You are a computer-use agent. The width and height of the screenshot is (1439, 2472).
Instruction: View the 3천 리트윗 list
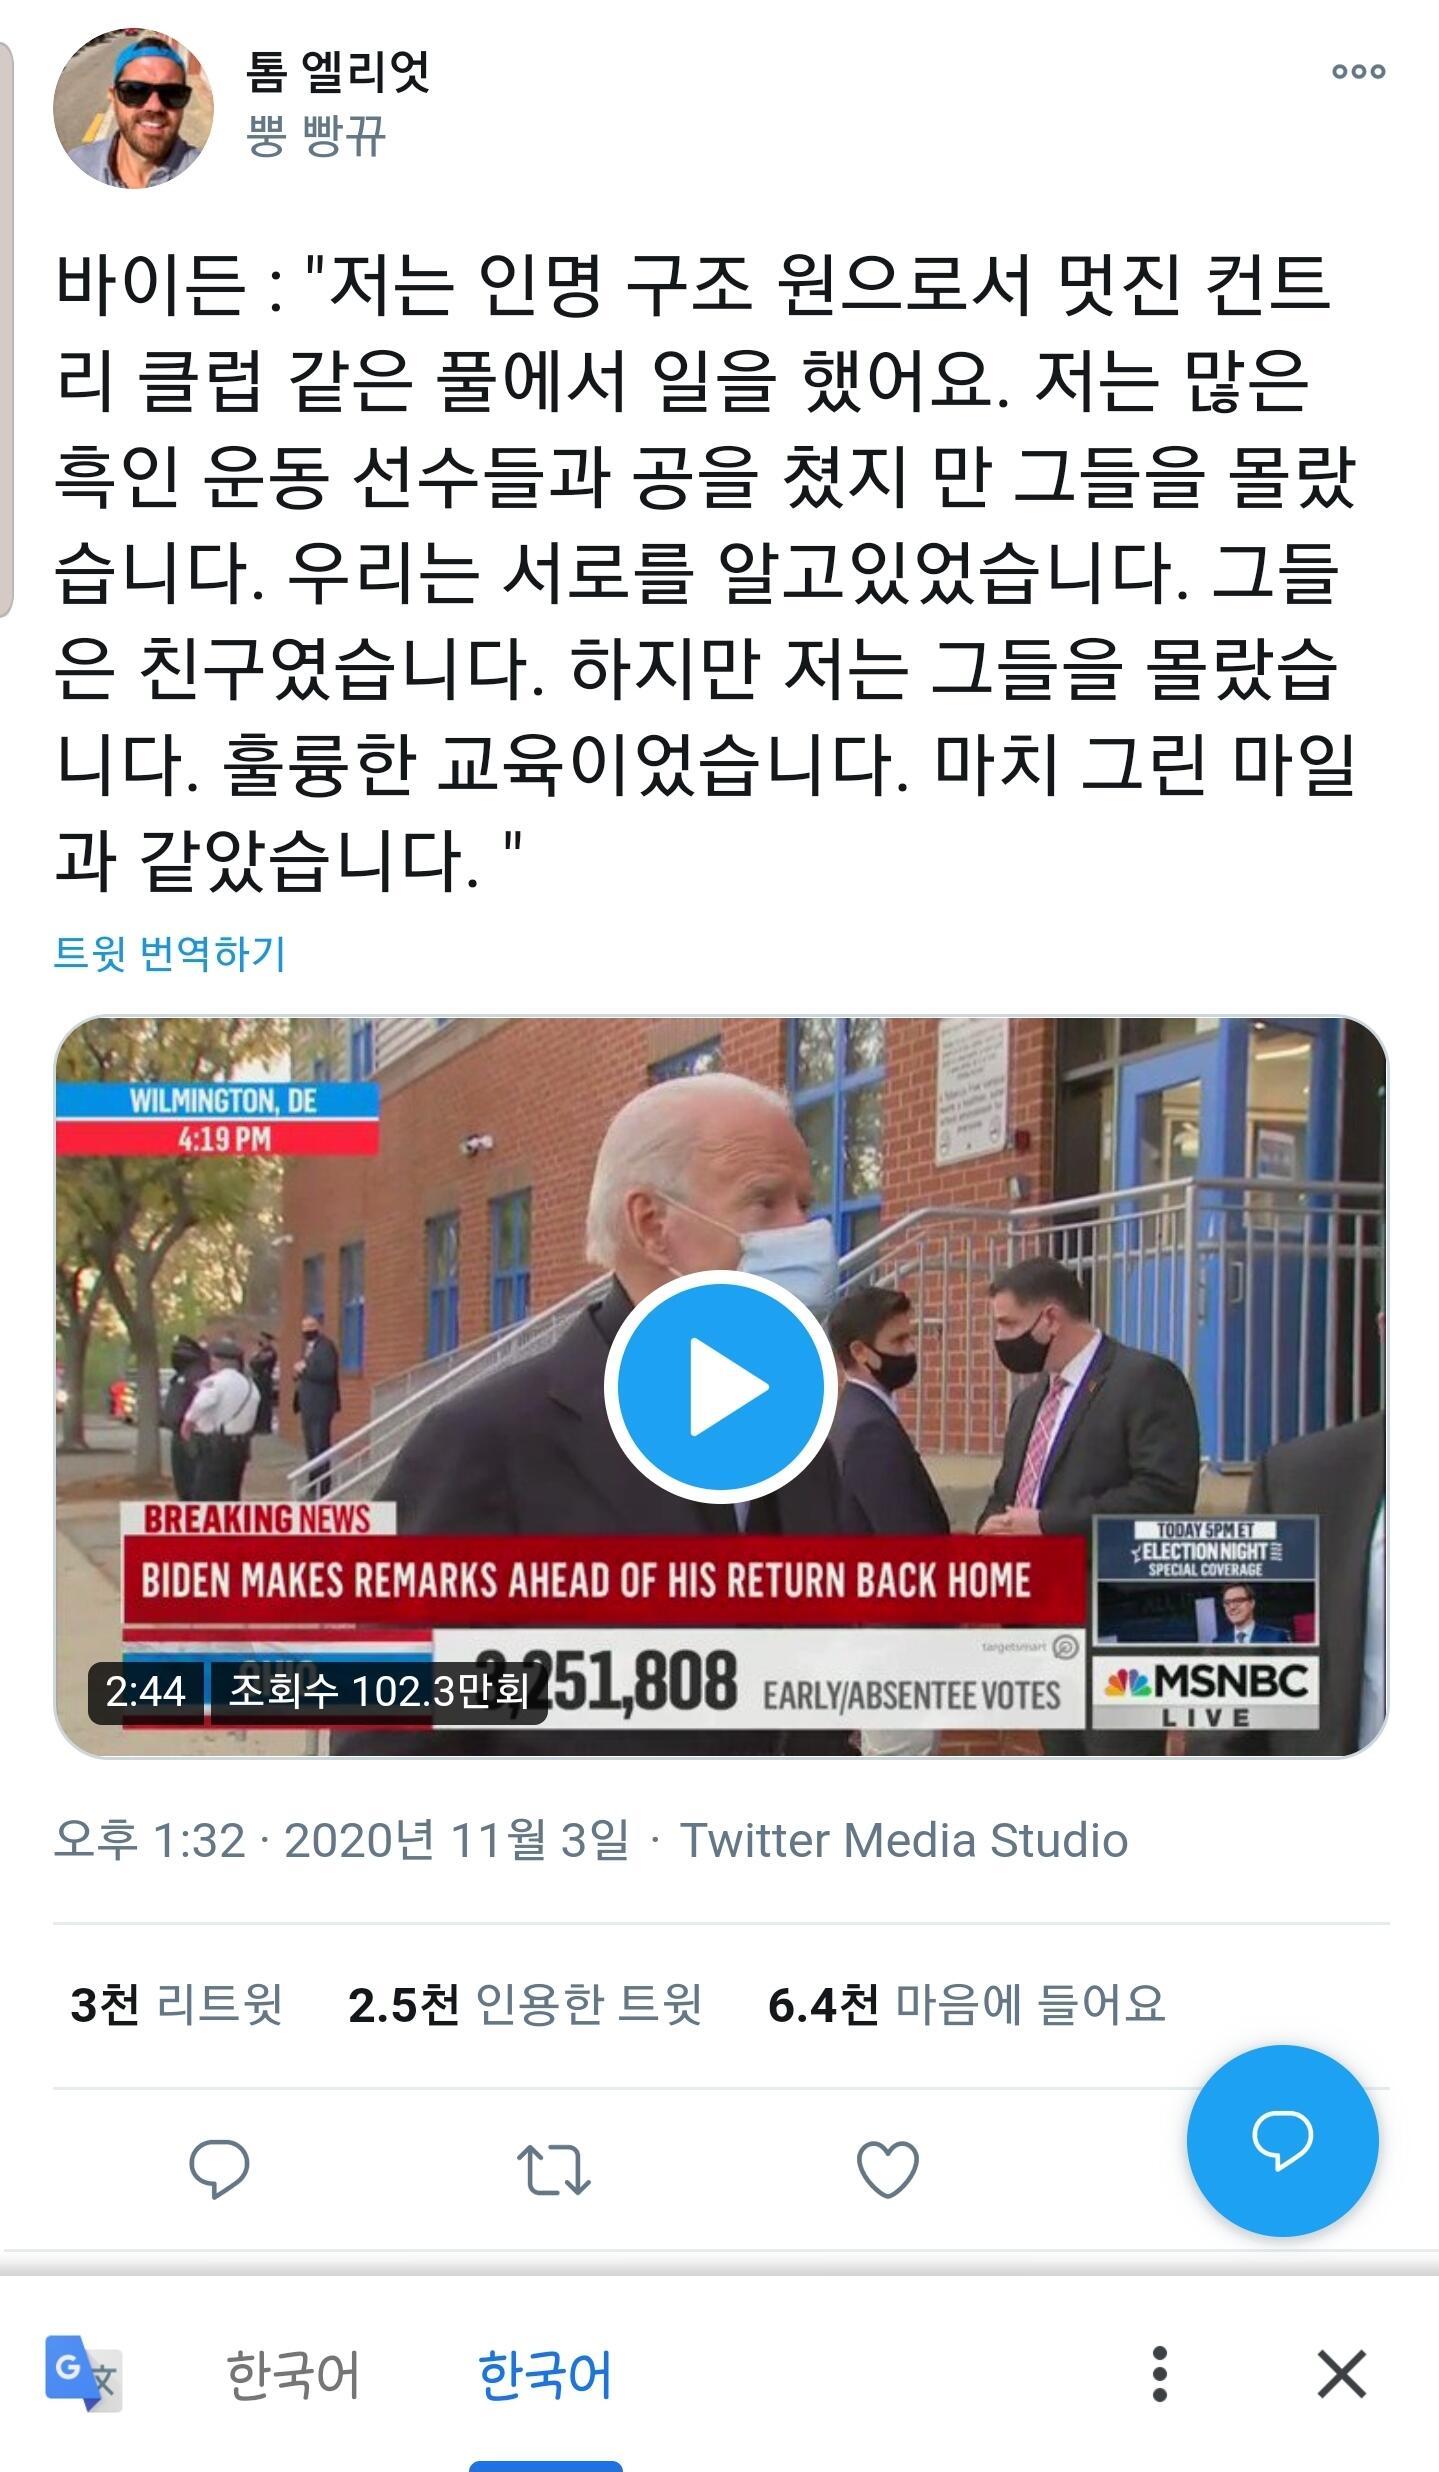pyautogui.click(x=177, y=2005)
